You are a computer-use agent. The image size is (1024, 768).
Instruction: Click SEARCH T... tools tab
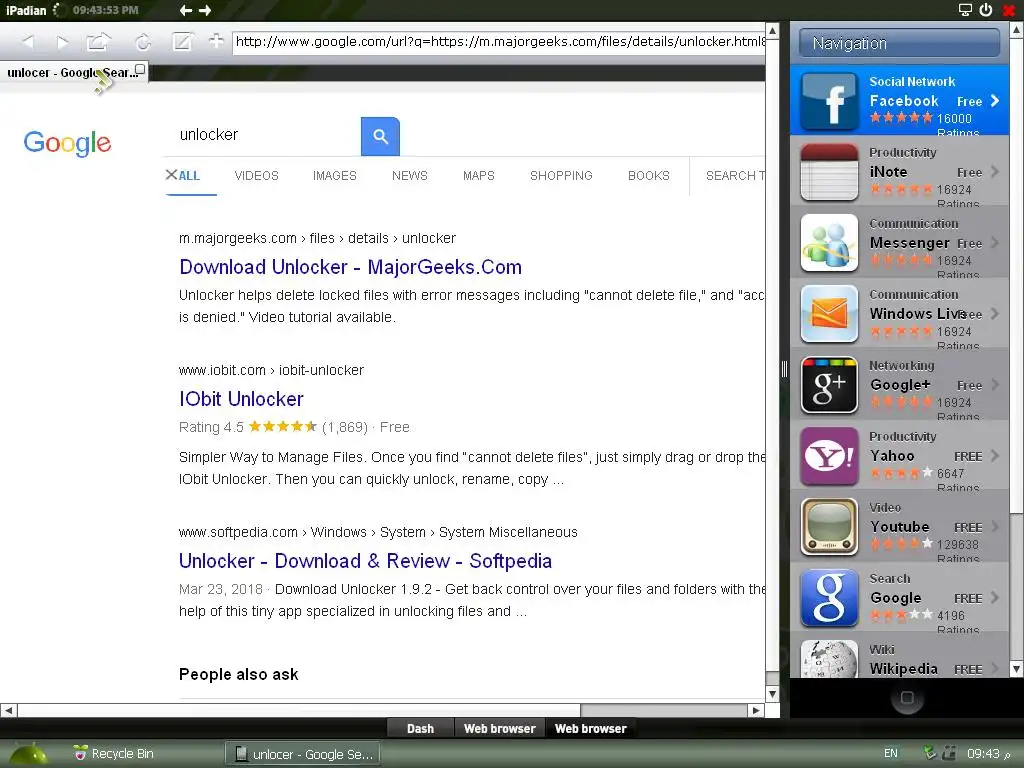(x=735, y=176)
